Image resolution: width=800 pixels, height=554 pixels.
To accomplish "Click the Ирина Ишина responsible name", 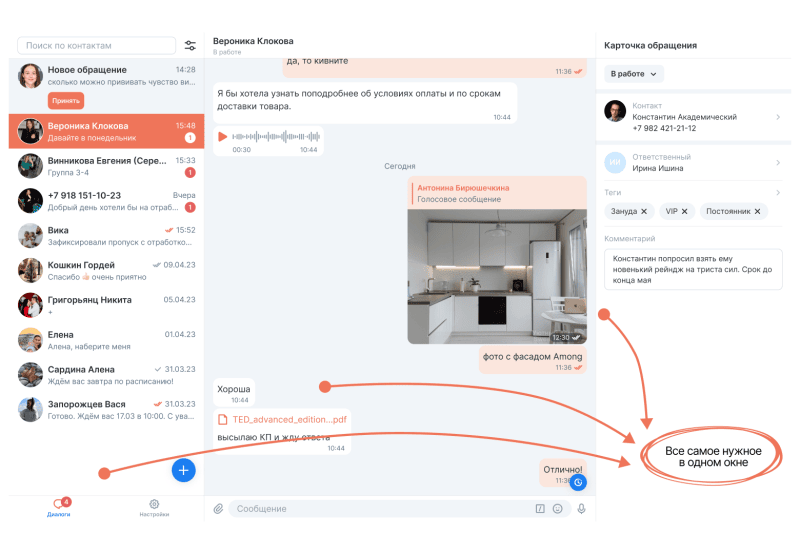I will click(658, 168).
